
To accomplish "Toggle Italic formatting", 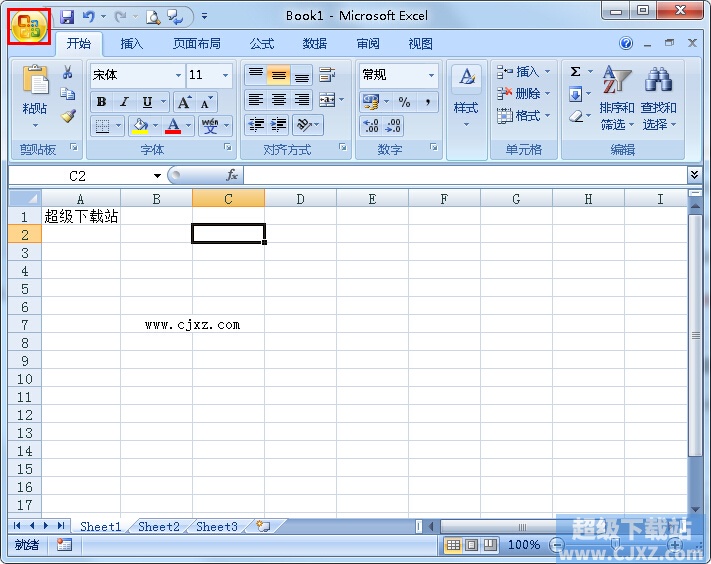I will pyautogui.click(x=124, y=102).
